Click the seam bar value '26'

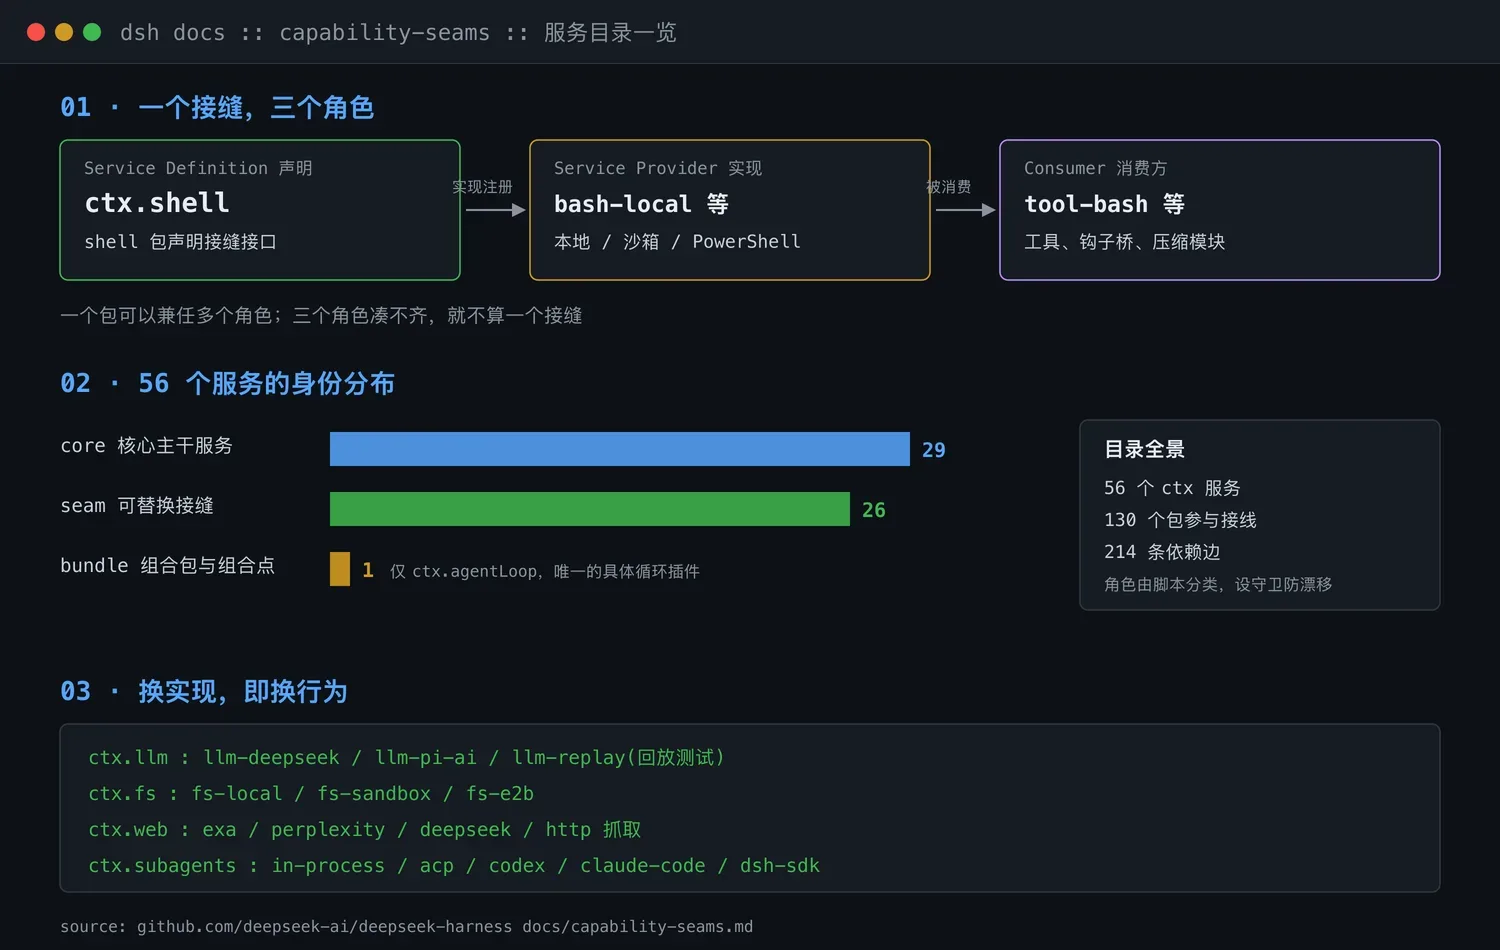click(873, 510)
